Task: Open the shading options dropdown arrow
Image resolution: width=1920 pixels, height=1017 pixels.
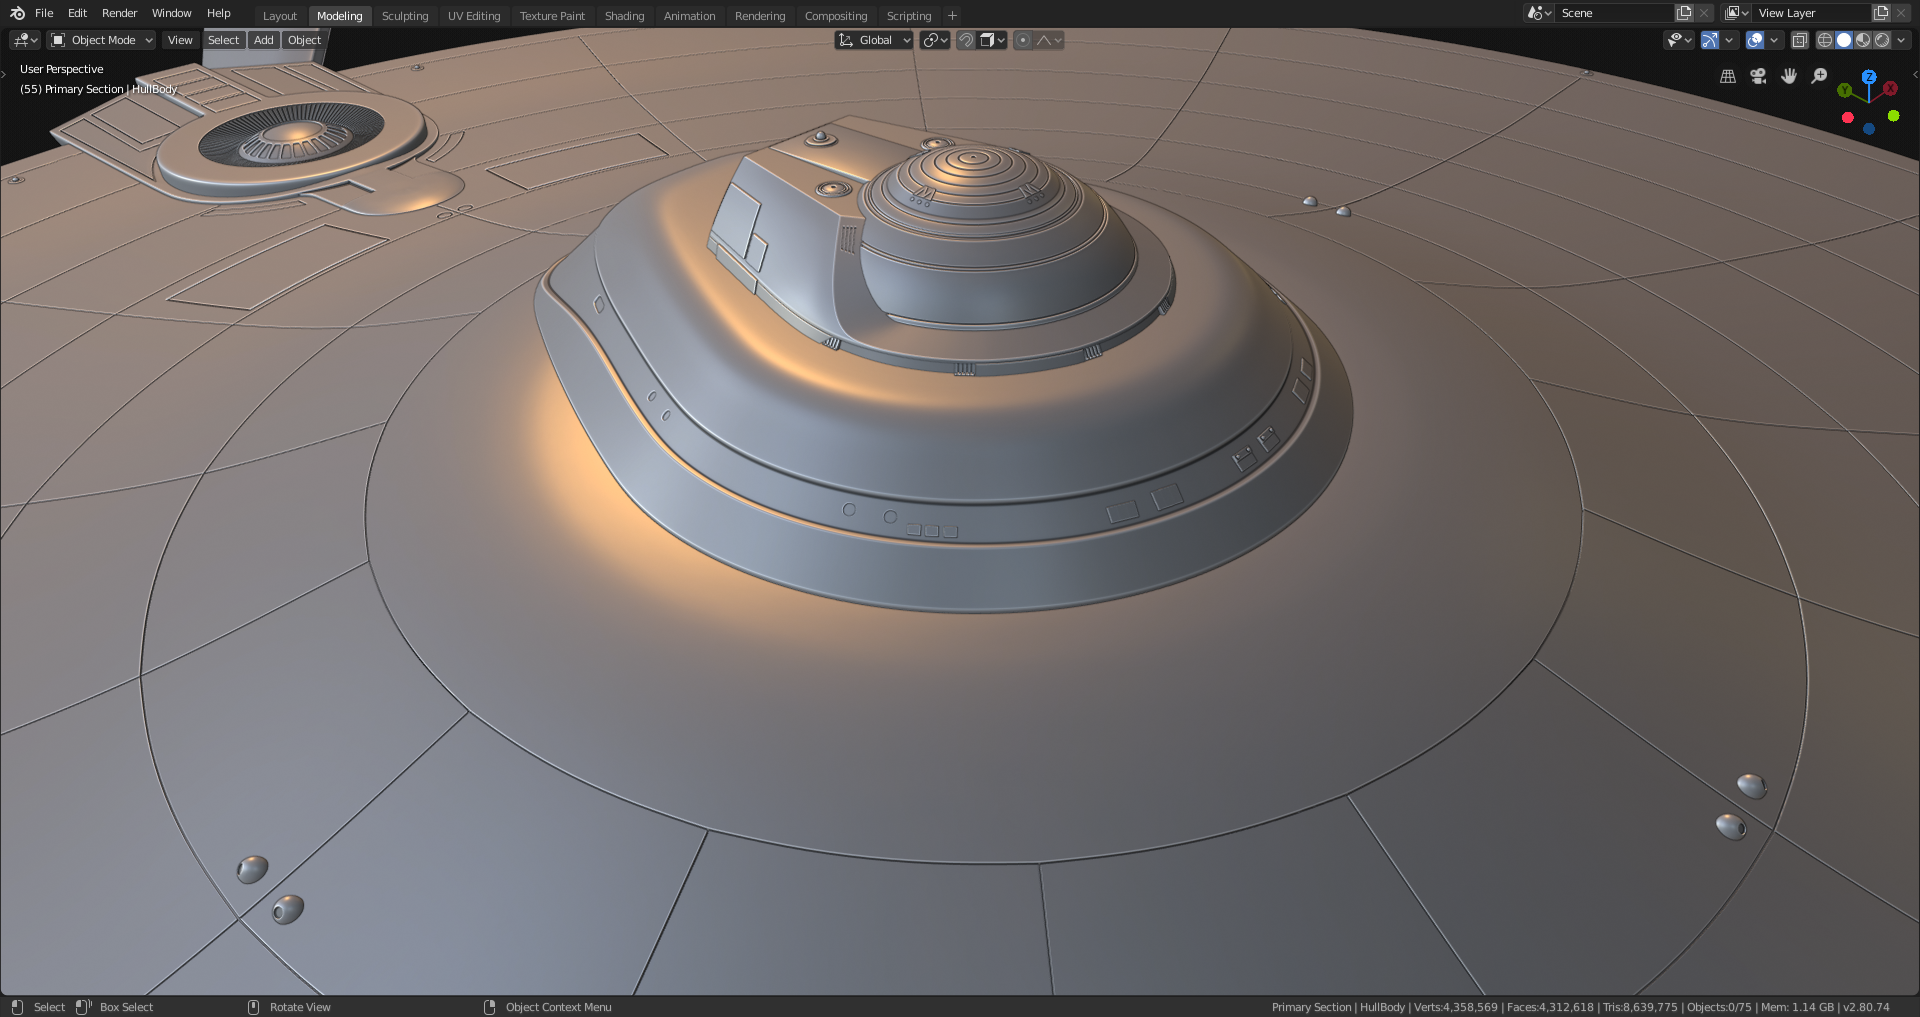Action: (1901, 40)
